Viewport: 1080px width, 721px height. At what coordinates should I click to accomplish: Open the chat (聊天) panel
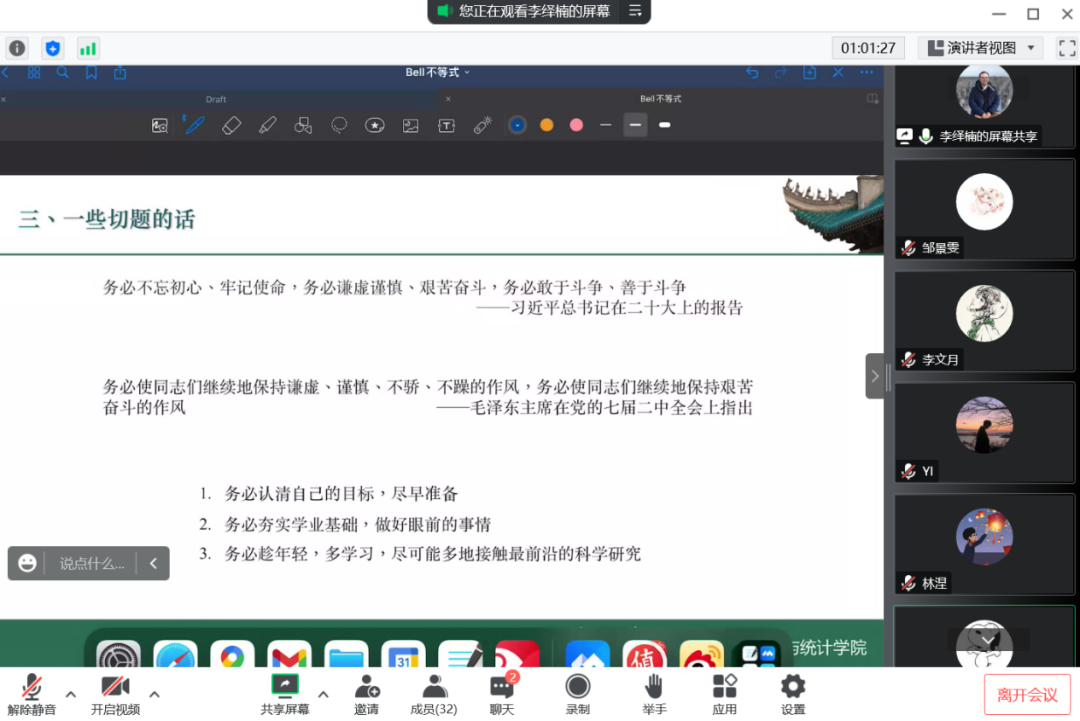click(502, 687)
